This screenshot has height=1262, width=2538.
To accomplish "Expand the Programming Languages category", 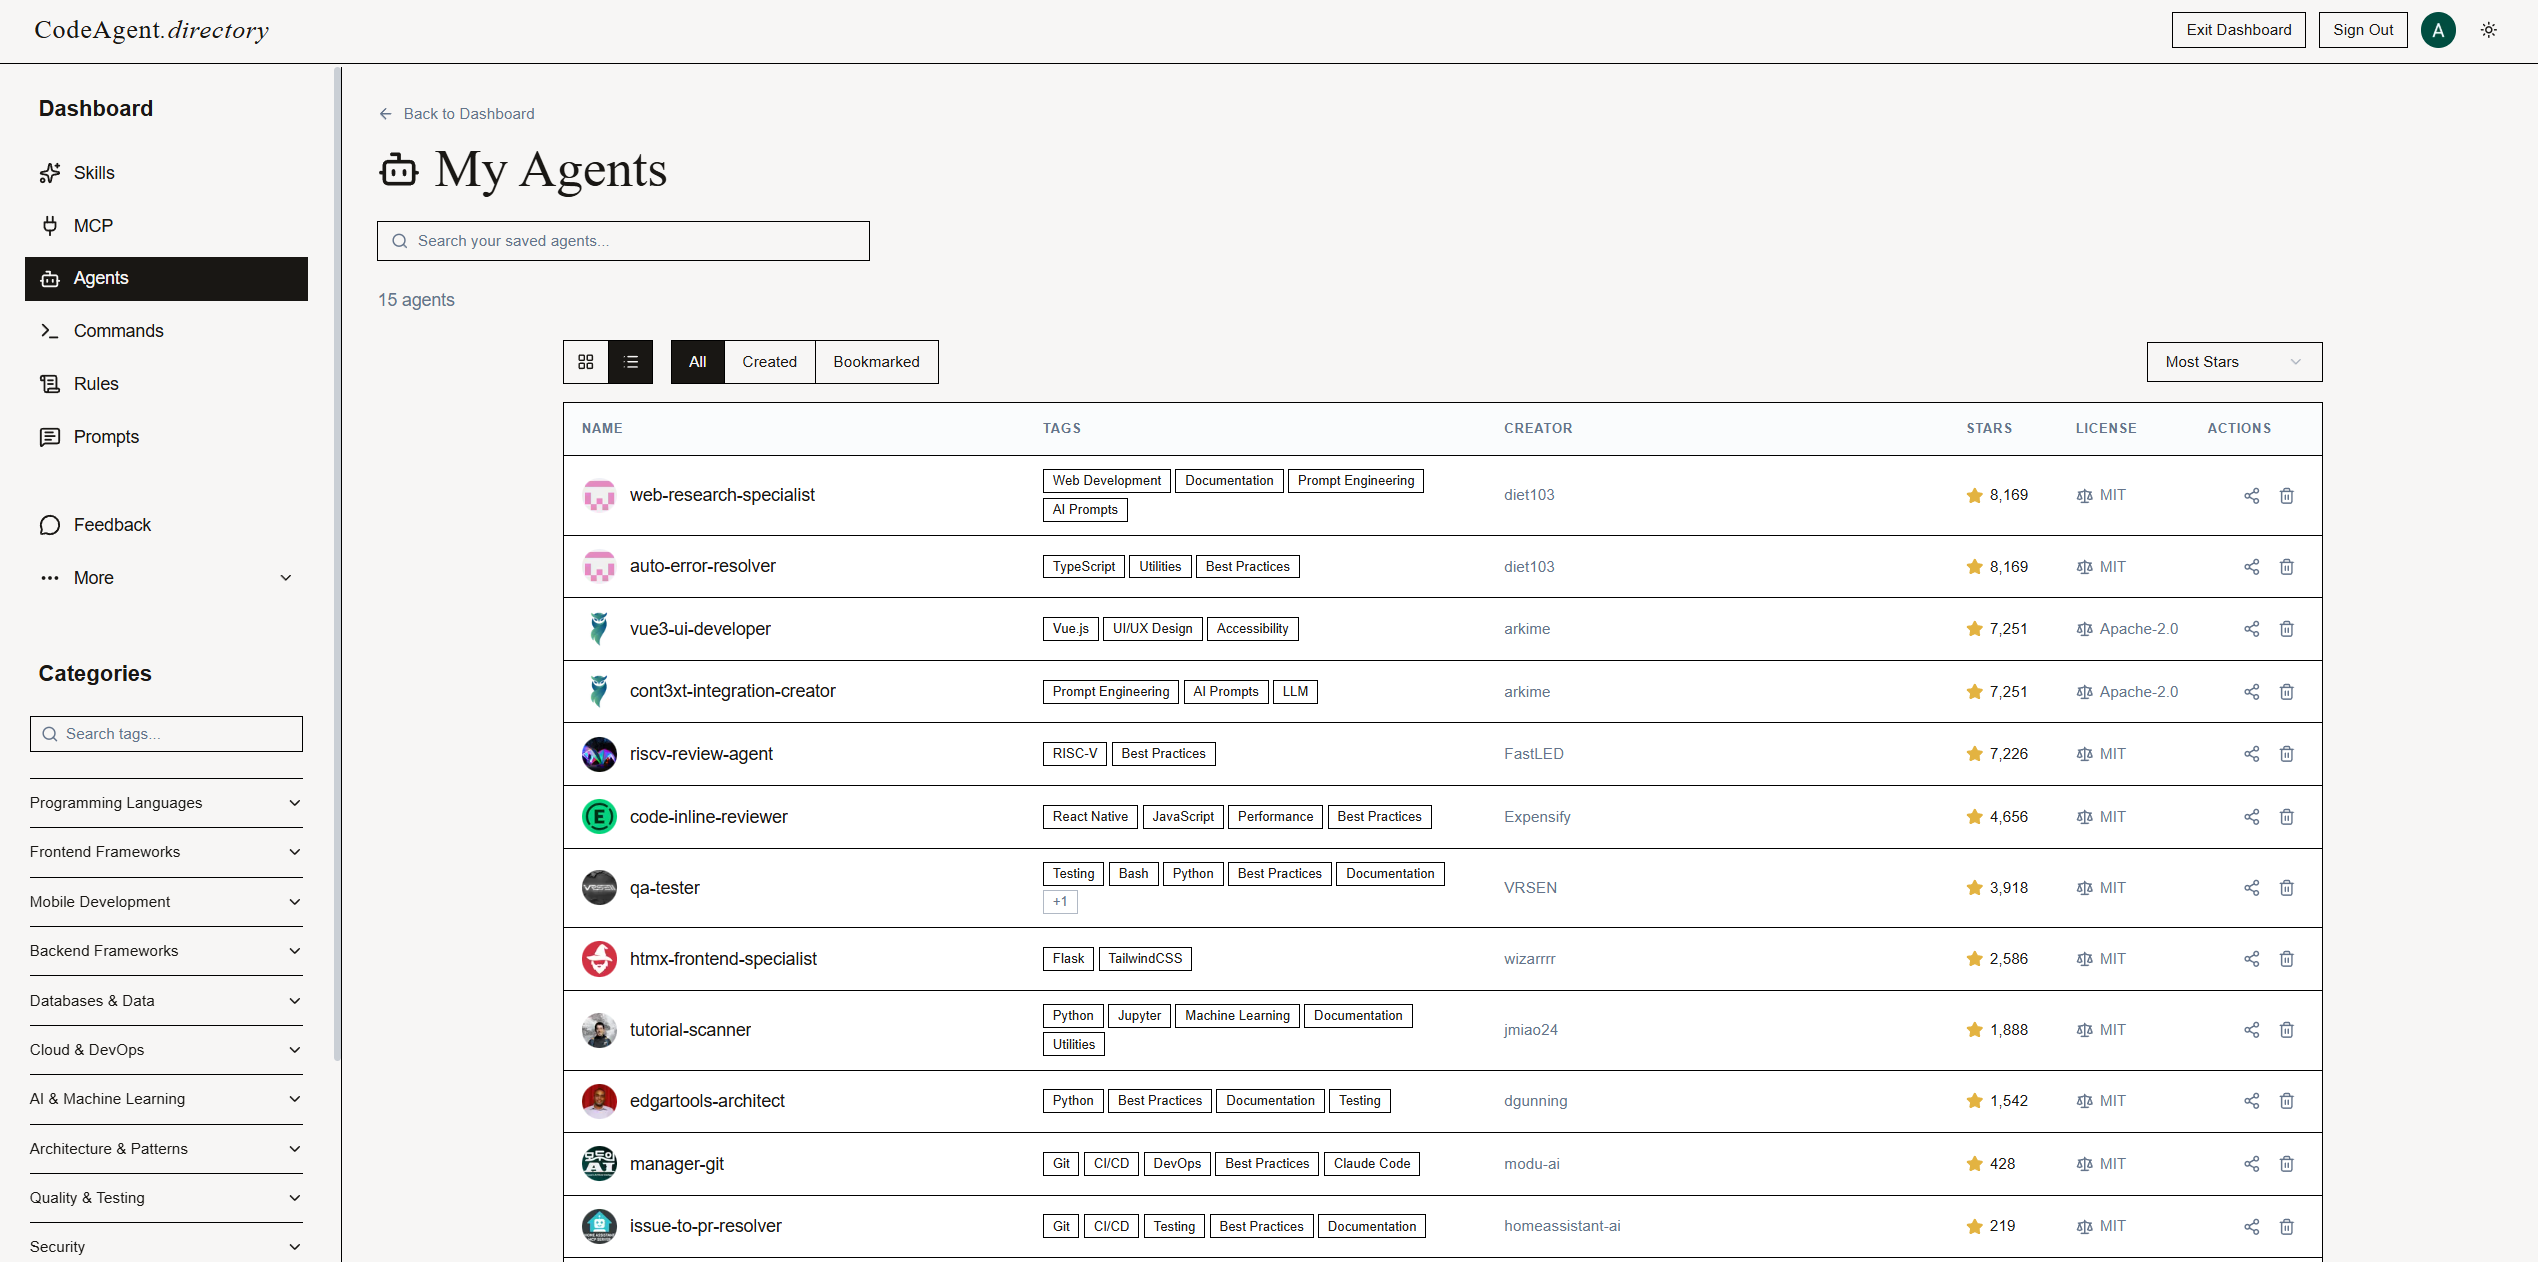I will click(166, 803).
